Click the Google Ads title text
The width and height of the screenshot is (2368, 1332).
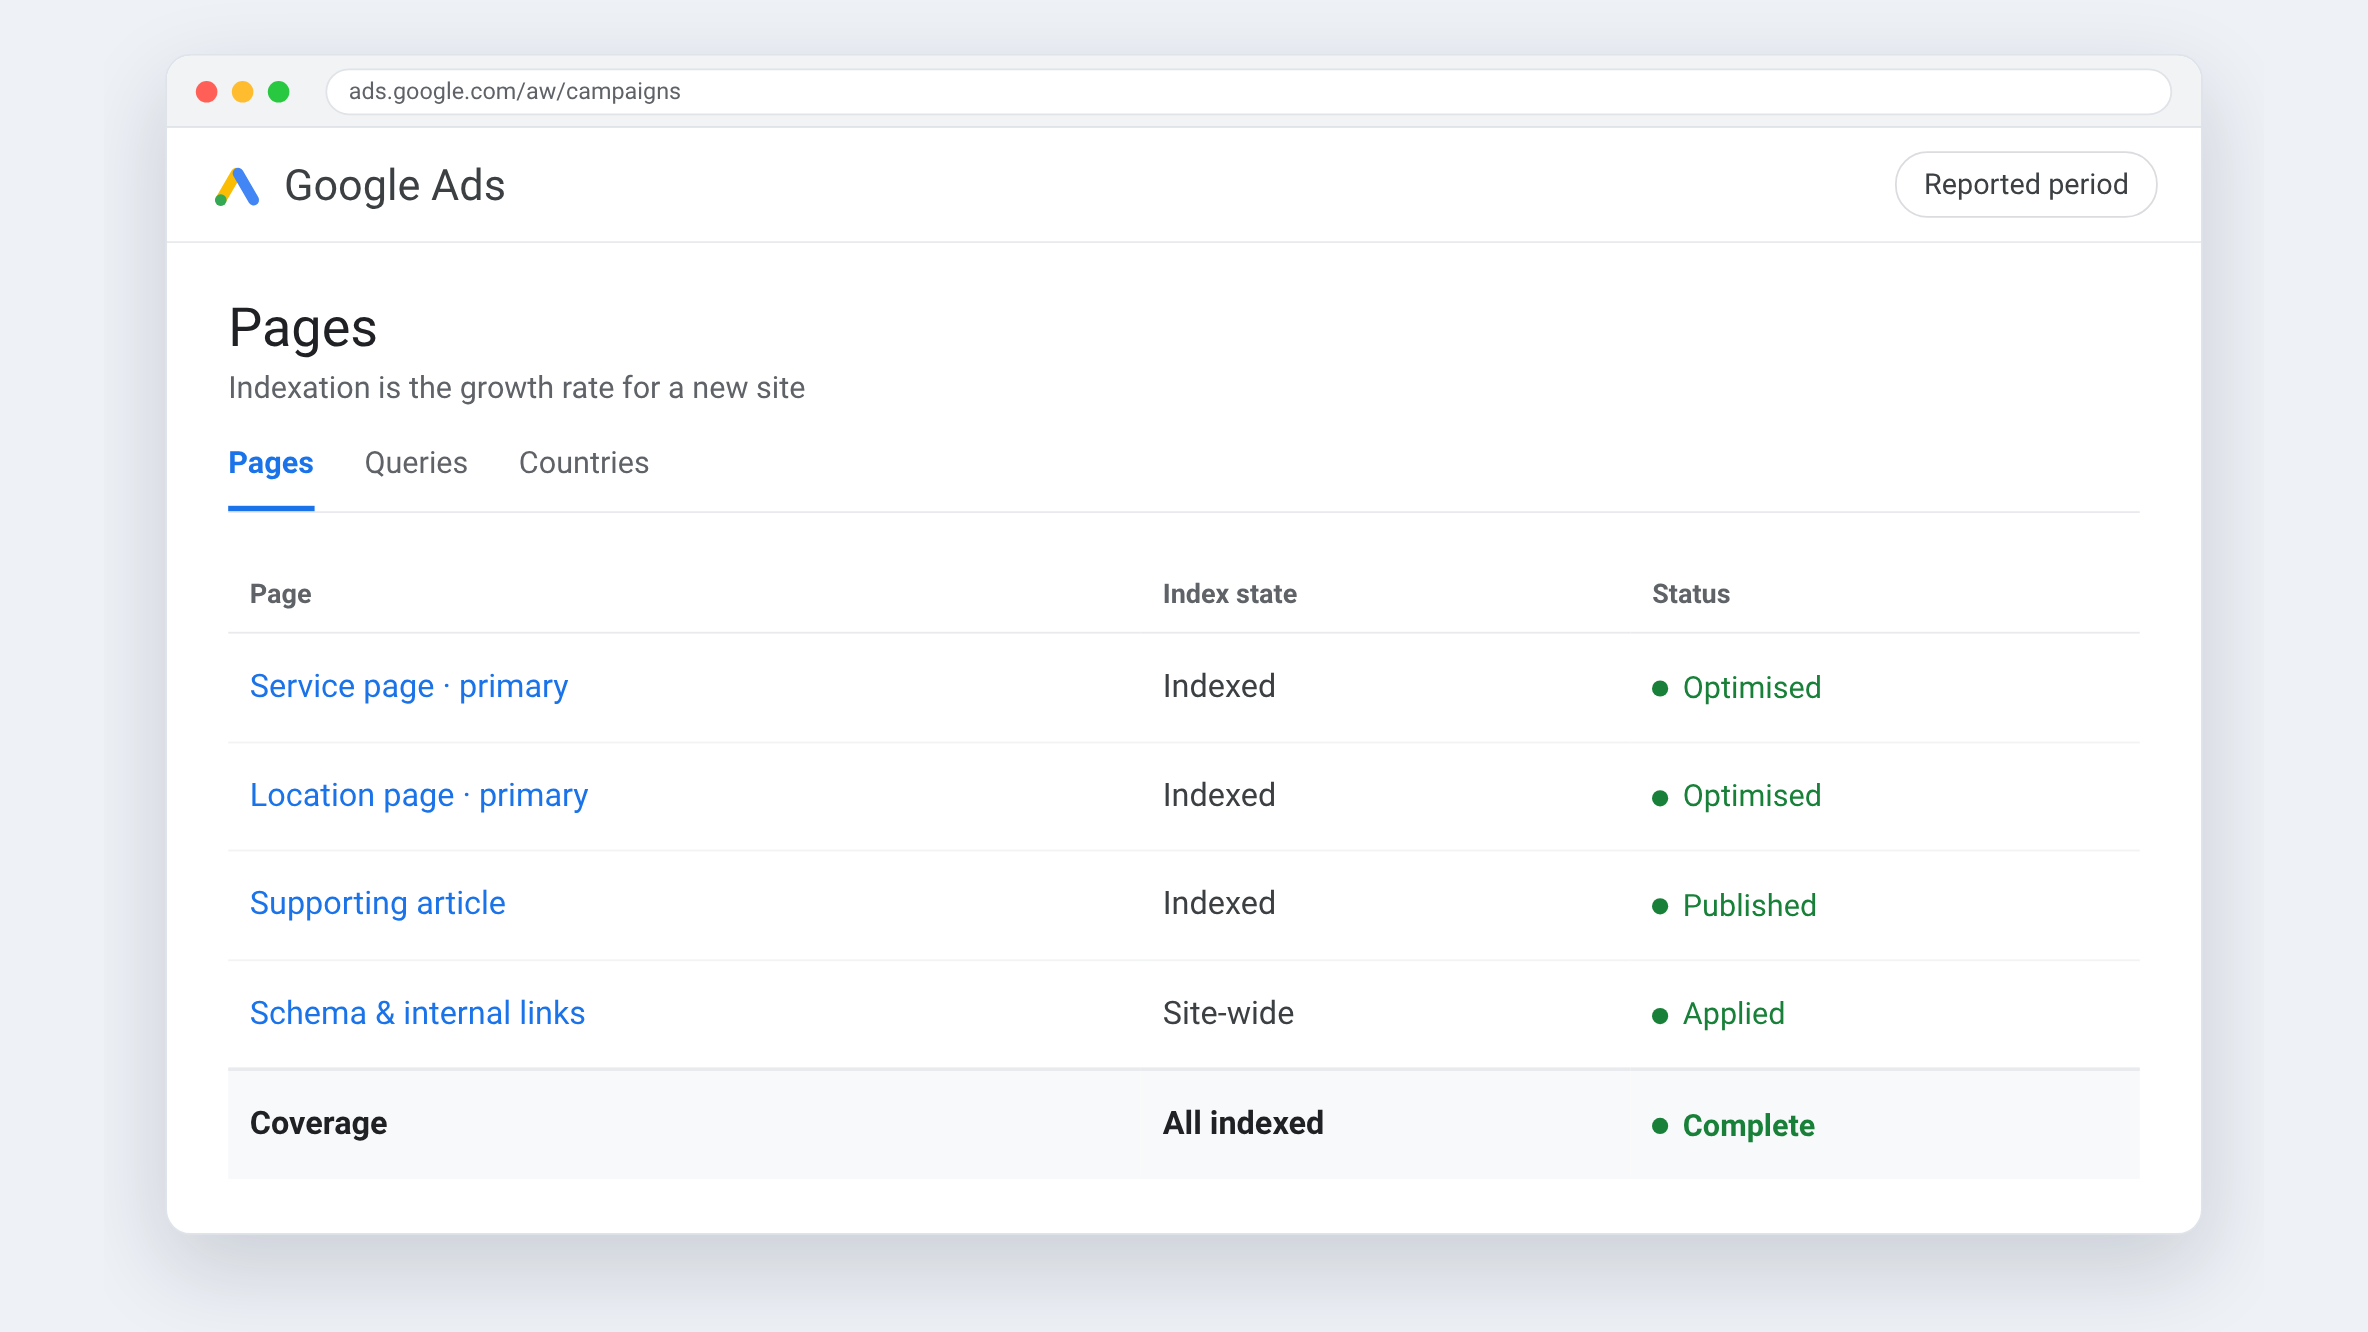tap(395, 186)
